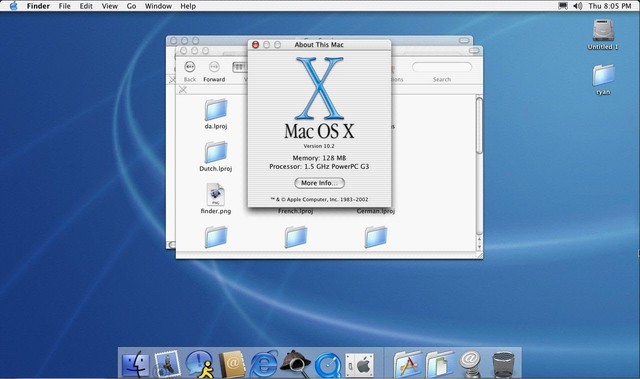Open System Preferences from the Dock
The height and width of the screenshot is (379, 640).
[359, 364]
